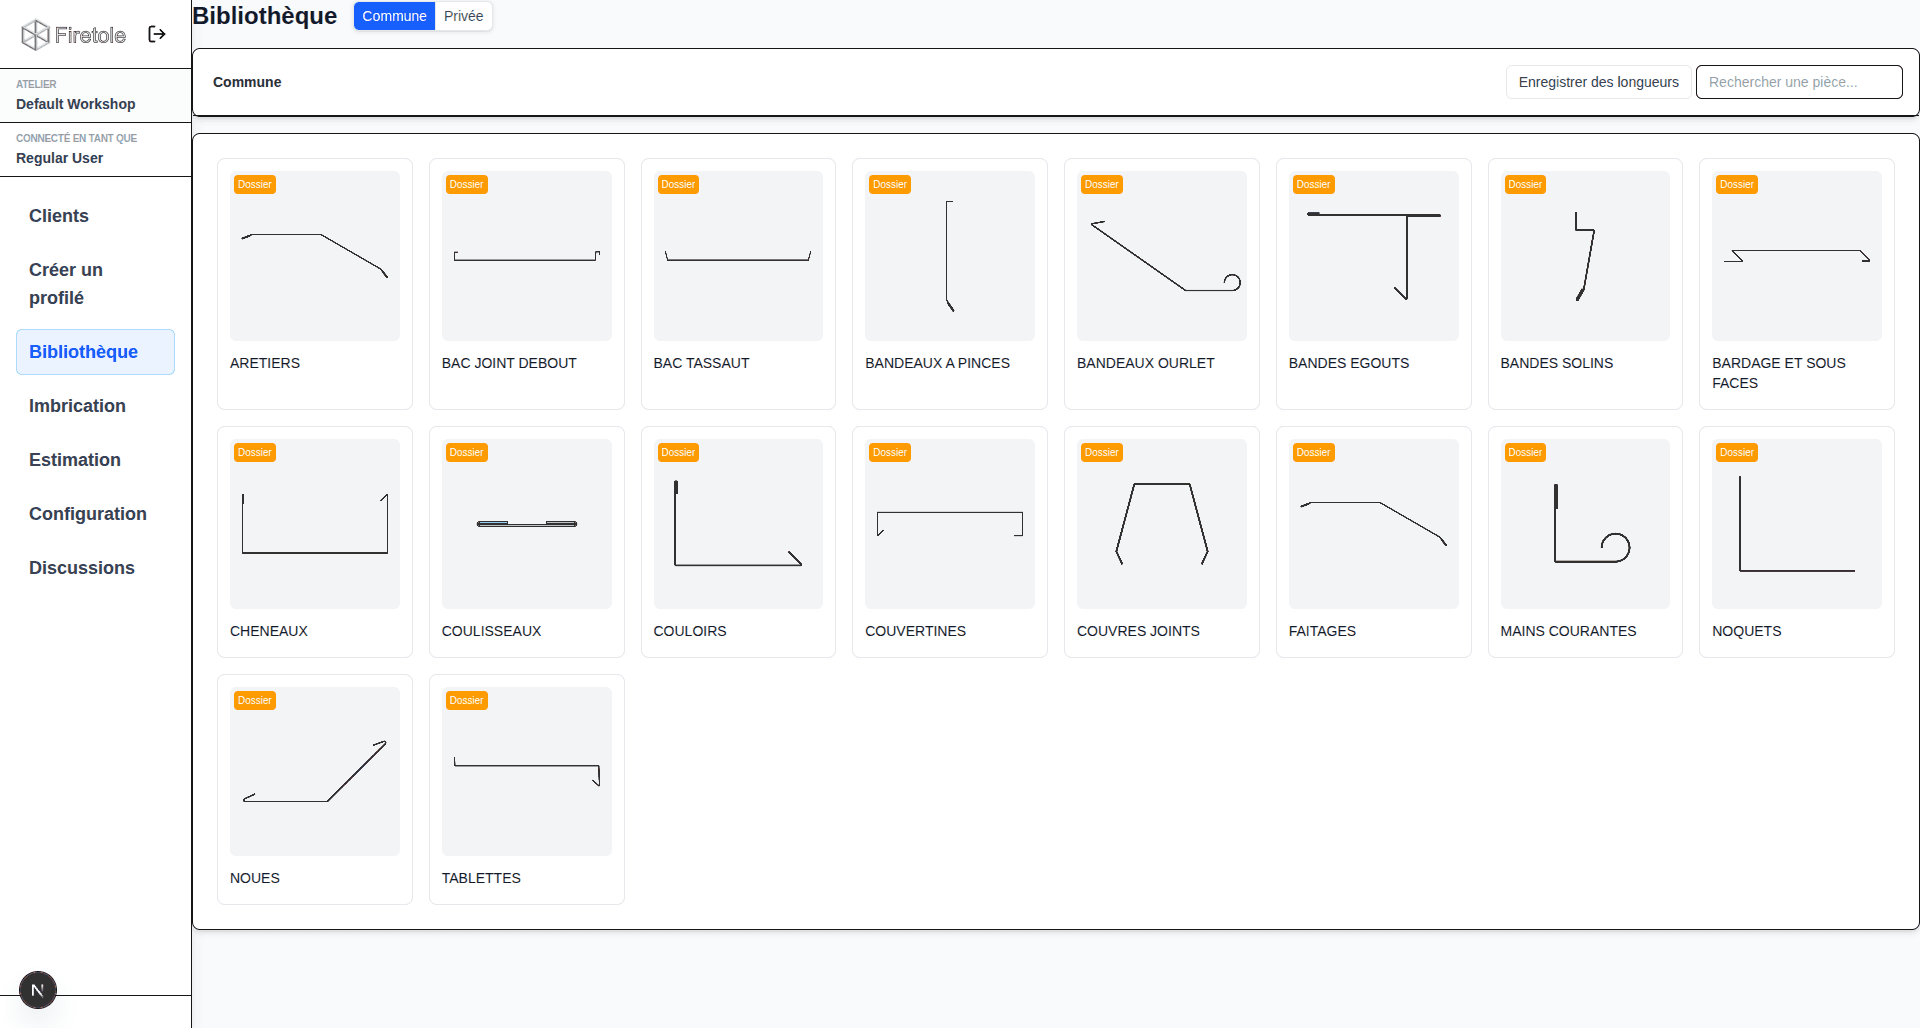
Task: Open the BANDES SOLINS thumbnail
Action: click(x=1585, y=256)
